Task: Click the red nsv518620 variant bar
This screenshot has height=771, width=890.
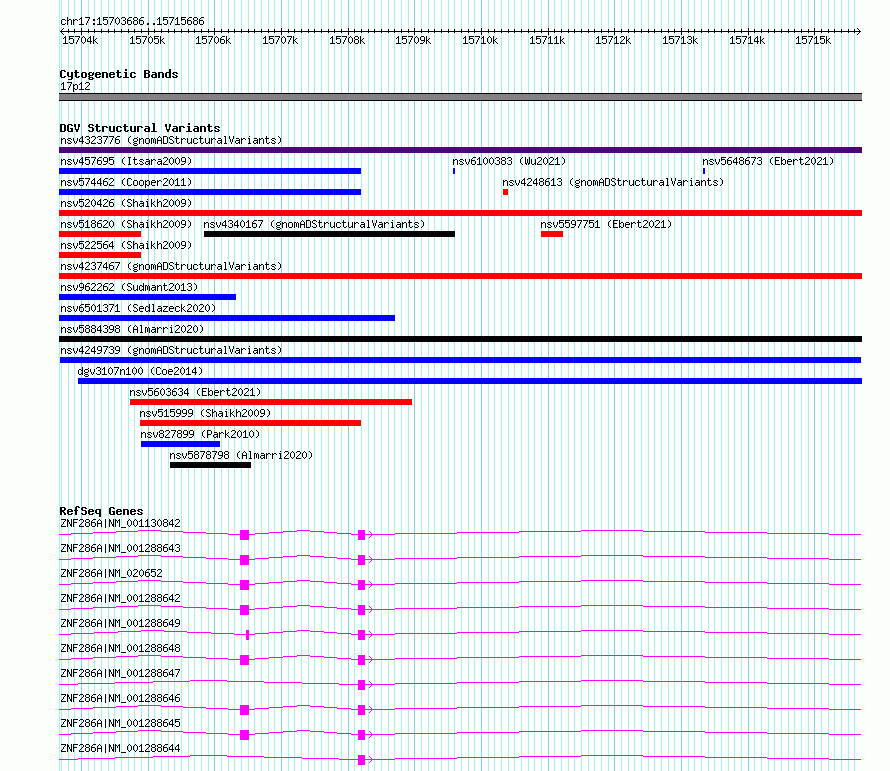Action: coord(100,234)
